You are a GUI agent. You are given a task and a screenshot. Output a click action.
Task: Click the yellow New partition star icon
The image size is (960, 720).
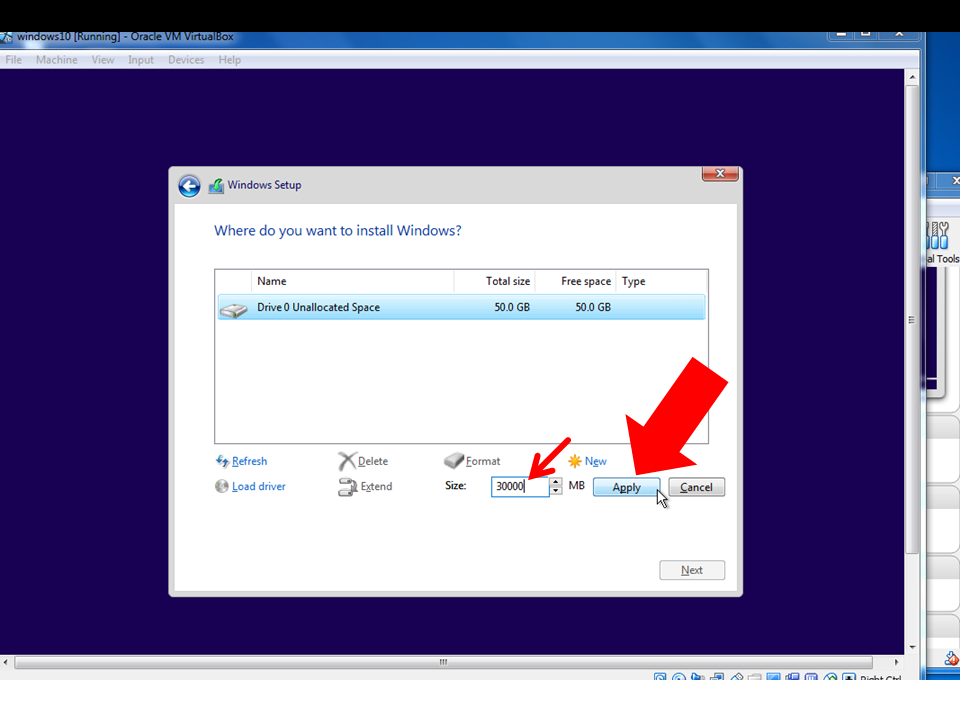coord(576,461)
